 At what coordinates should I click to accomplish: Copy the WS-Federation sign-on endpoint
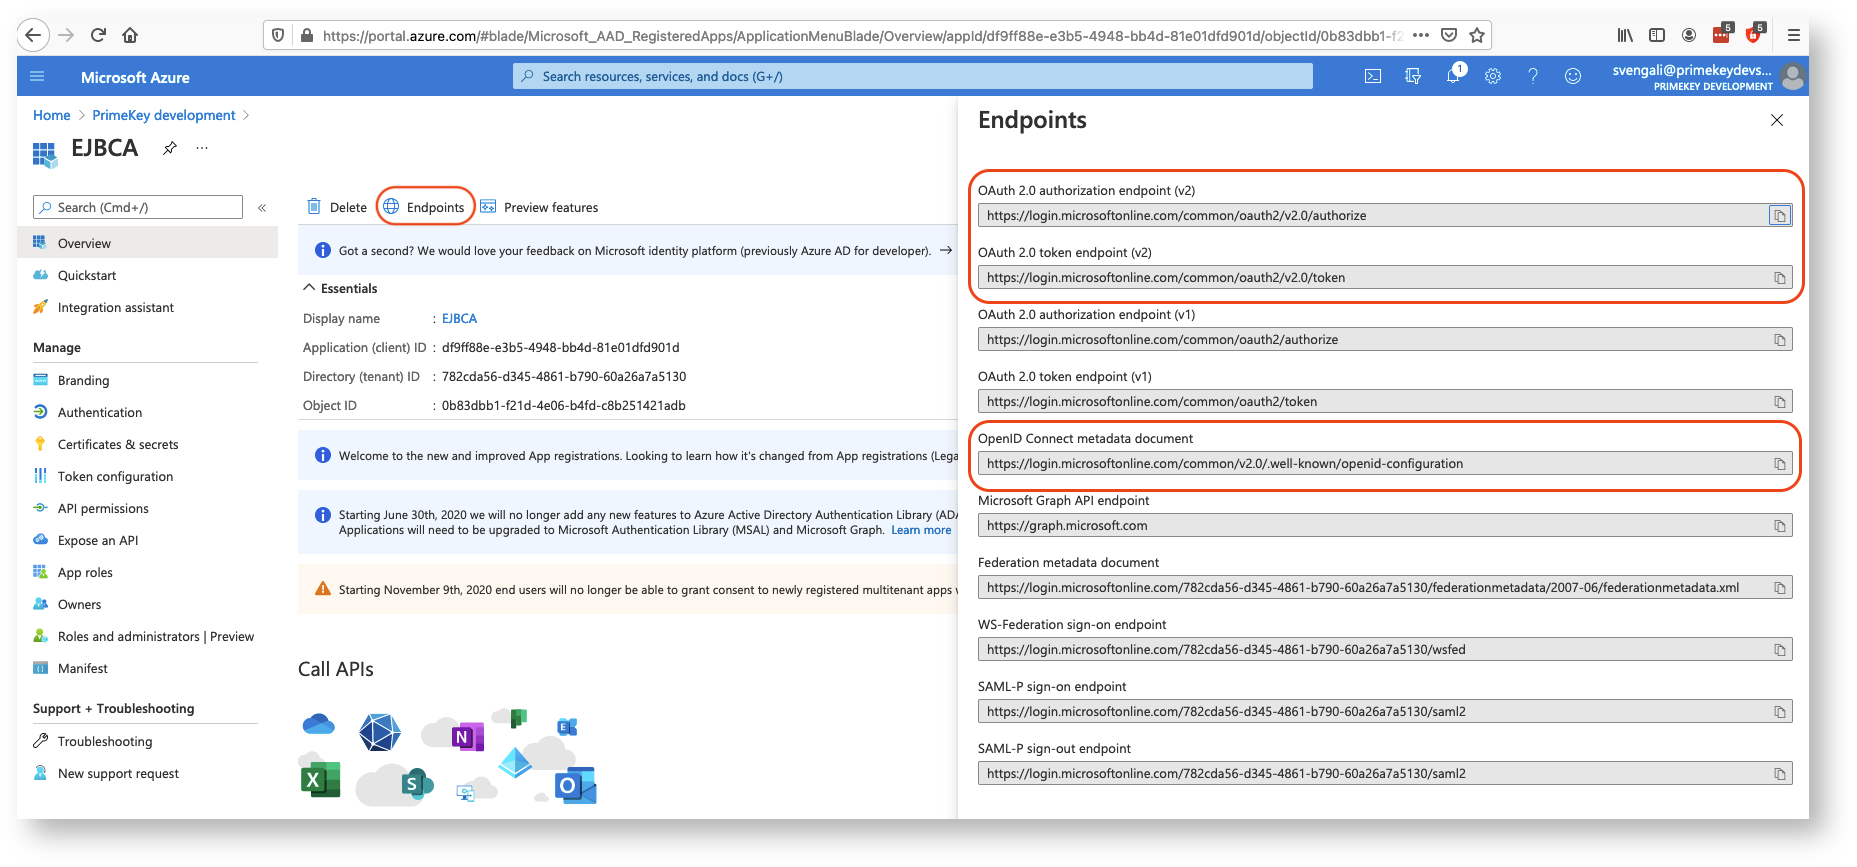(x=1780, y=650)
